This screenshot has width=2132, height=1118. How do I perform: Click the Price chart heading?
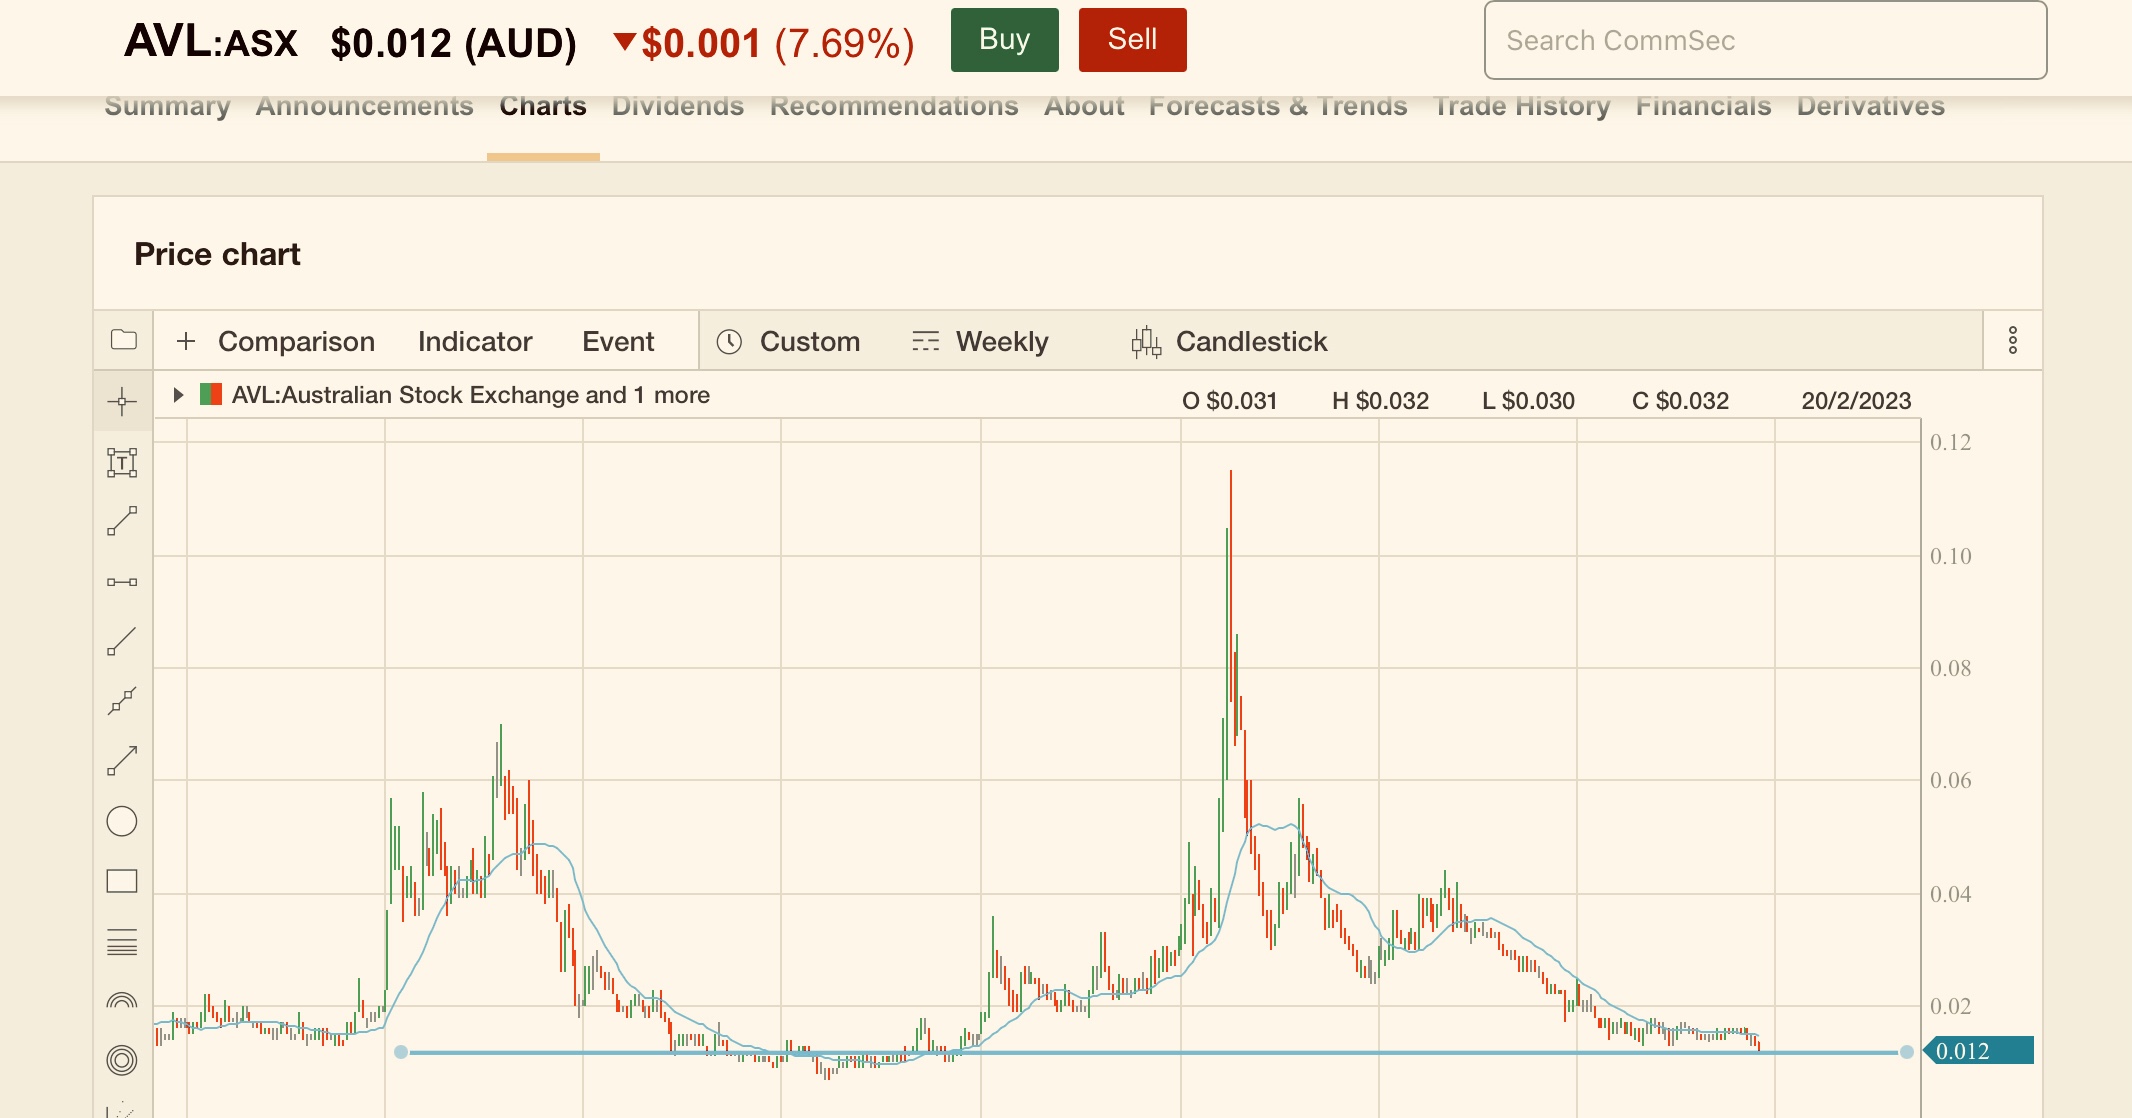[217, 254]
